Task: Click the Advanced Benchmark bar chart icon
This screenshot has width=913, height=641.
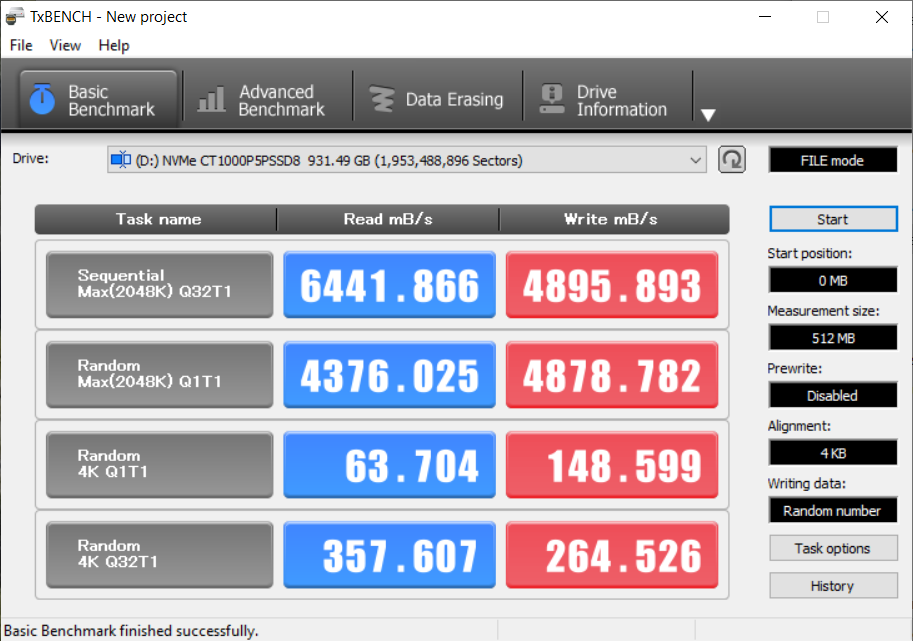Action: click(211, 100)
